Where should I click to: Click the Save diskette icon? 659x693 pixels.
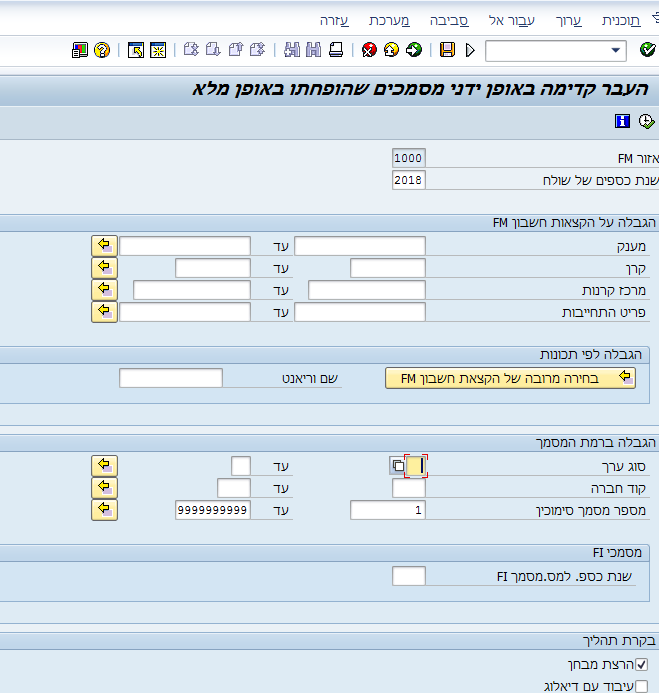(x=447, y=50)
